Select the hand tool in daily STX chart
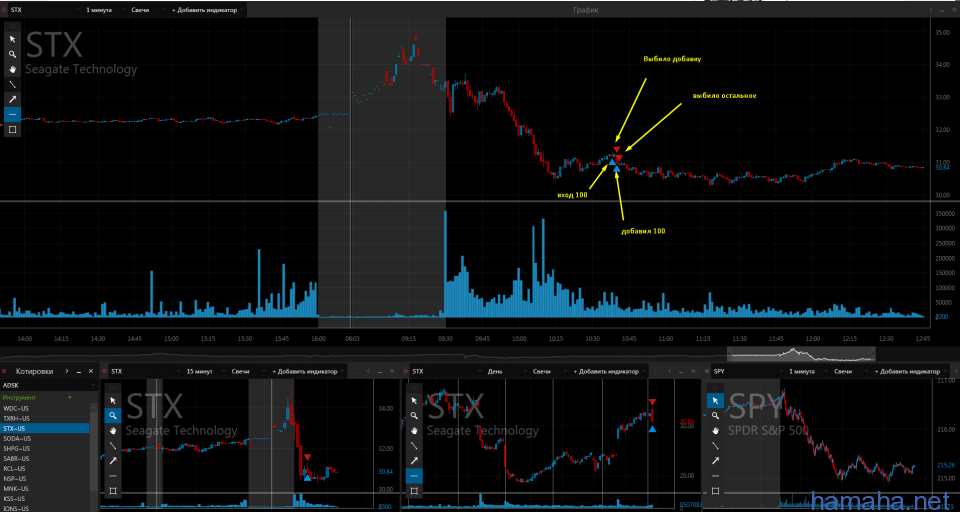The image size is (960, 512). (x=414, y=430)
